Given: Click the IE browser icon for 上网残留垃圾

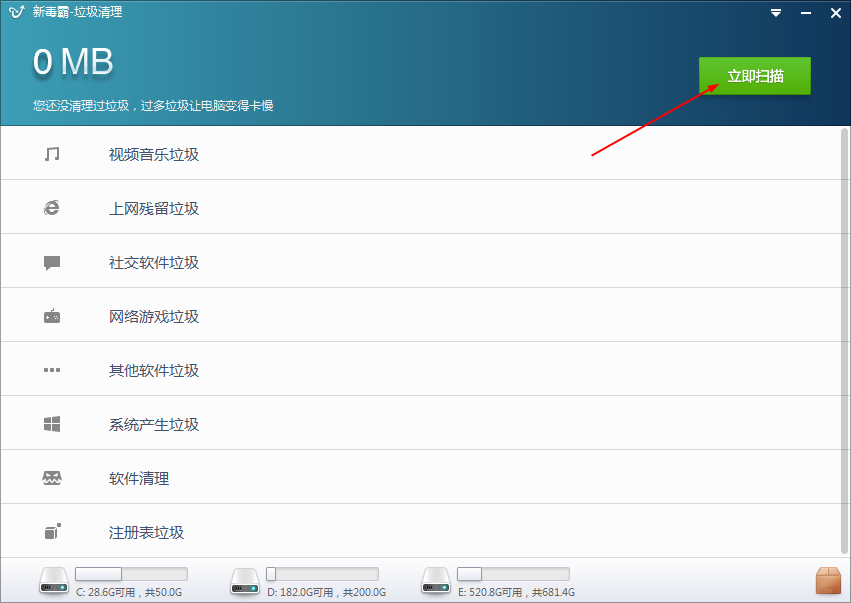Looking at the screenshot, I should click(52, 208).
